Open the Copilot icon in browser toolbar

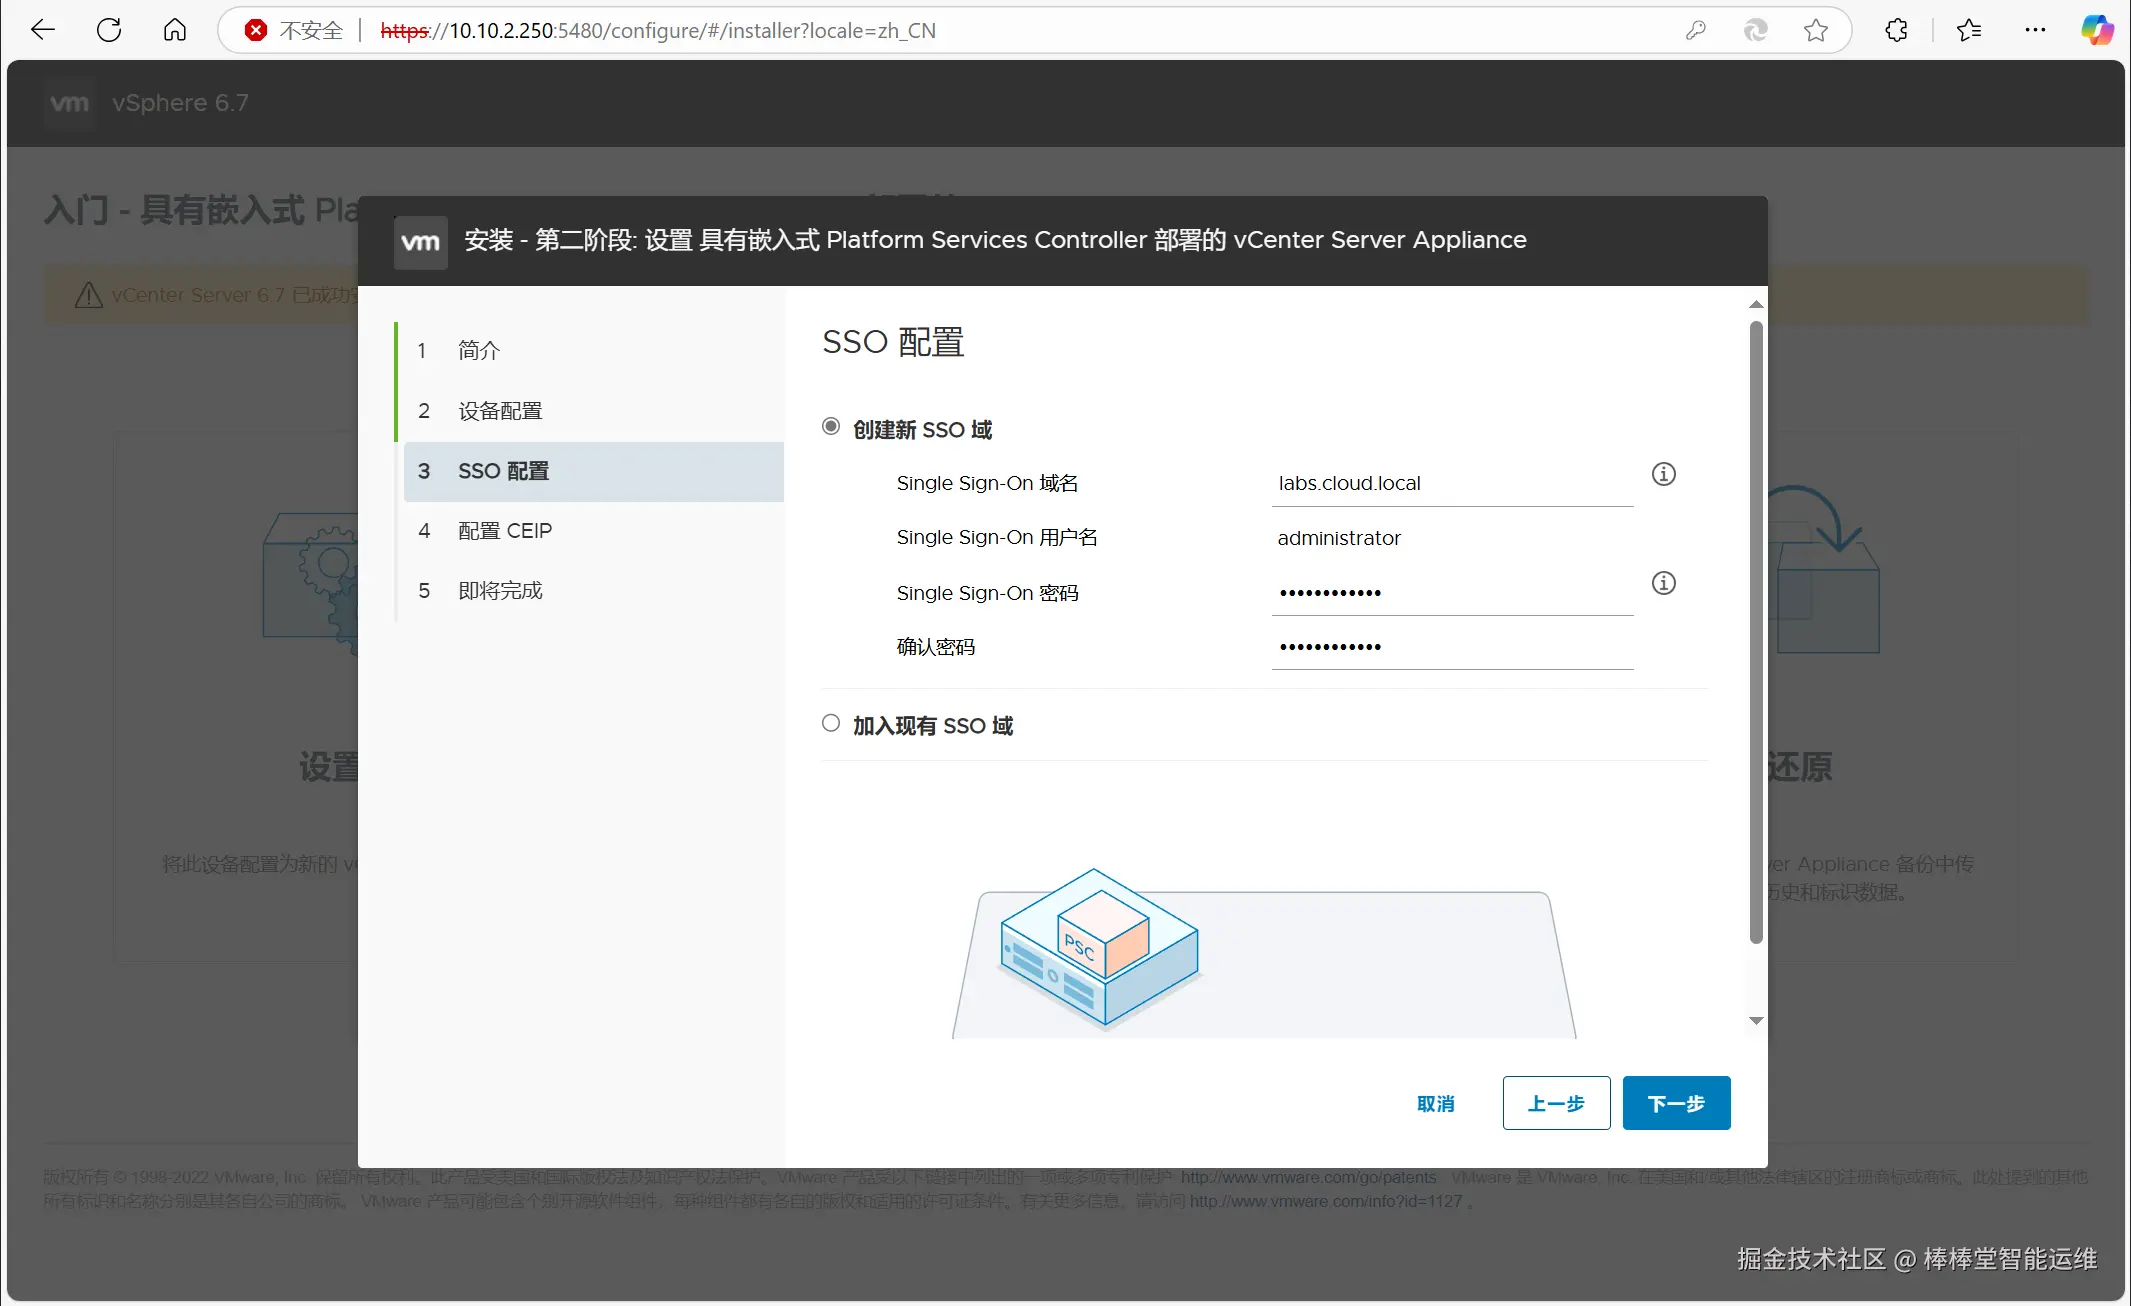[x=2097, y=30]
